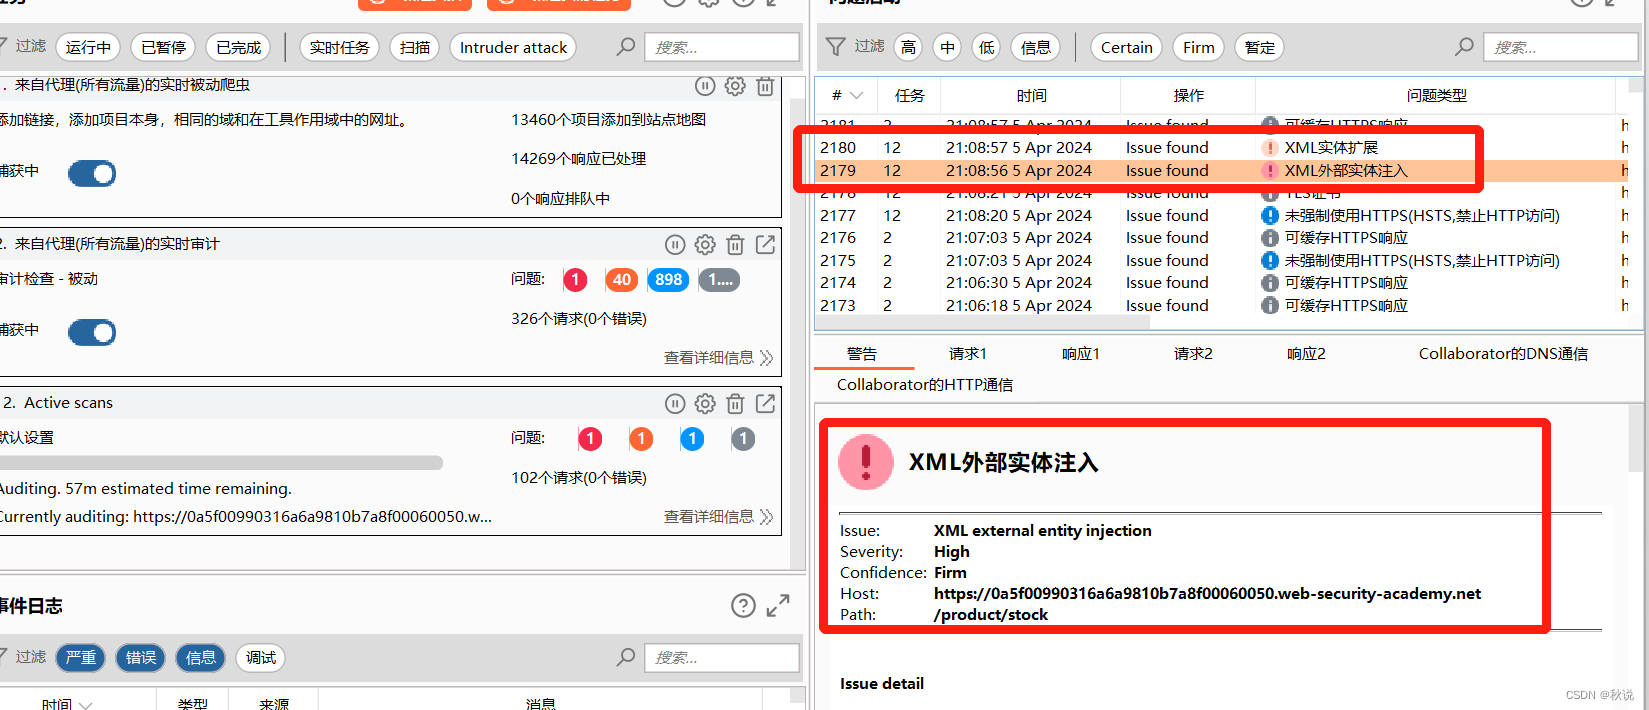1649x710 pixels.
Task: Open 查看详细信息 for Active scans task
Action: pyautogui.click(x=718, y=516)
